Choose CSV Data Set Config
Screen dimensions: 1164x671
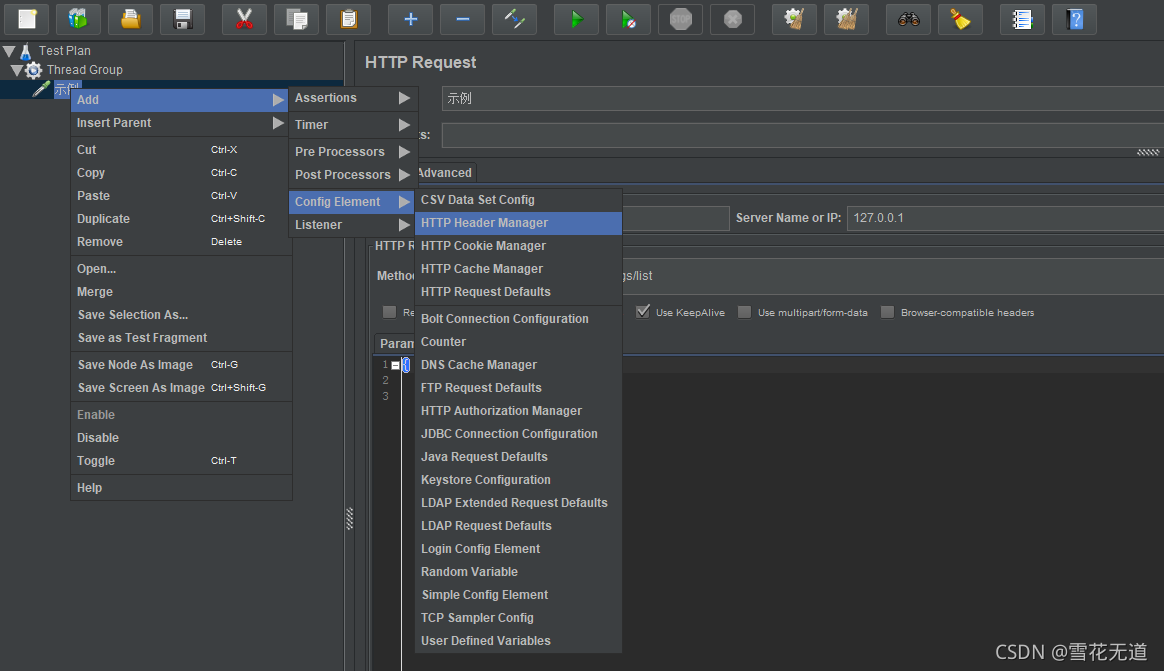[x=518, y=200]
